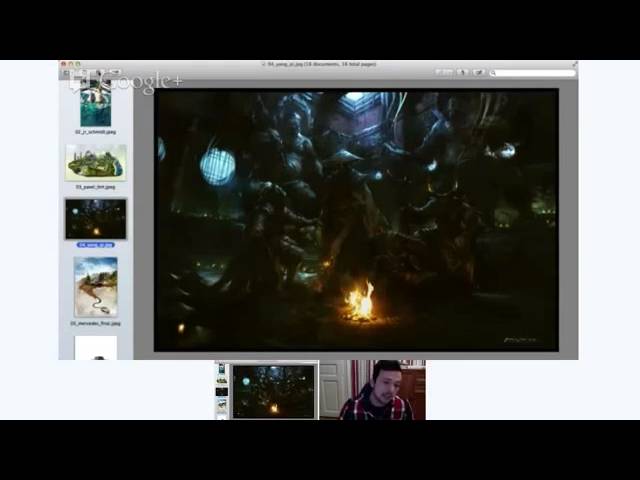Select the partly visible white thumbnail at the sidebar bottom
640x480 pixels.
[x=96, y=348]
